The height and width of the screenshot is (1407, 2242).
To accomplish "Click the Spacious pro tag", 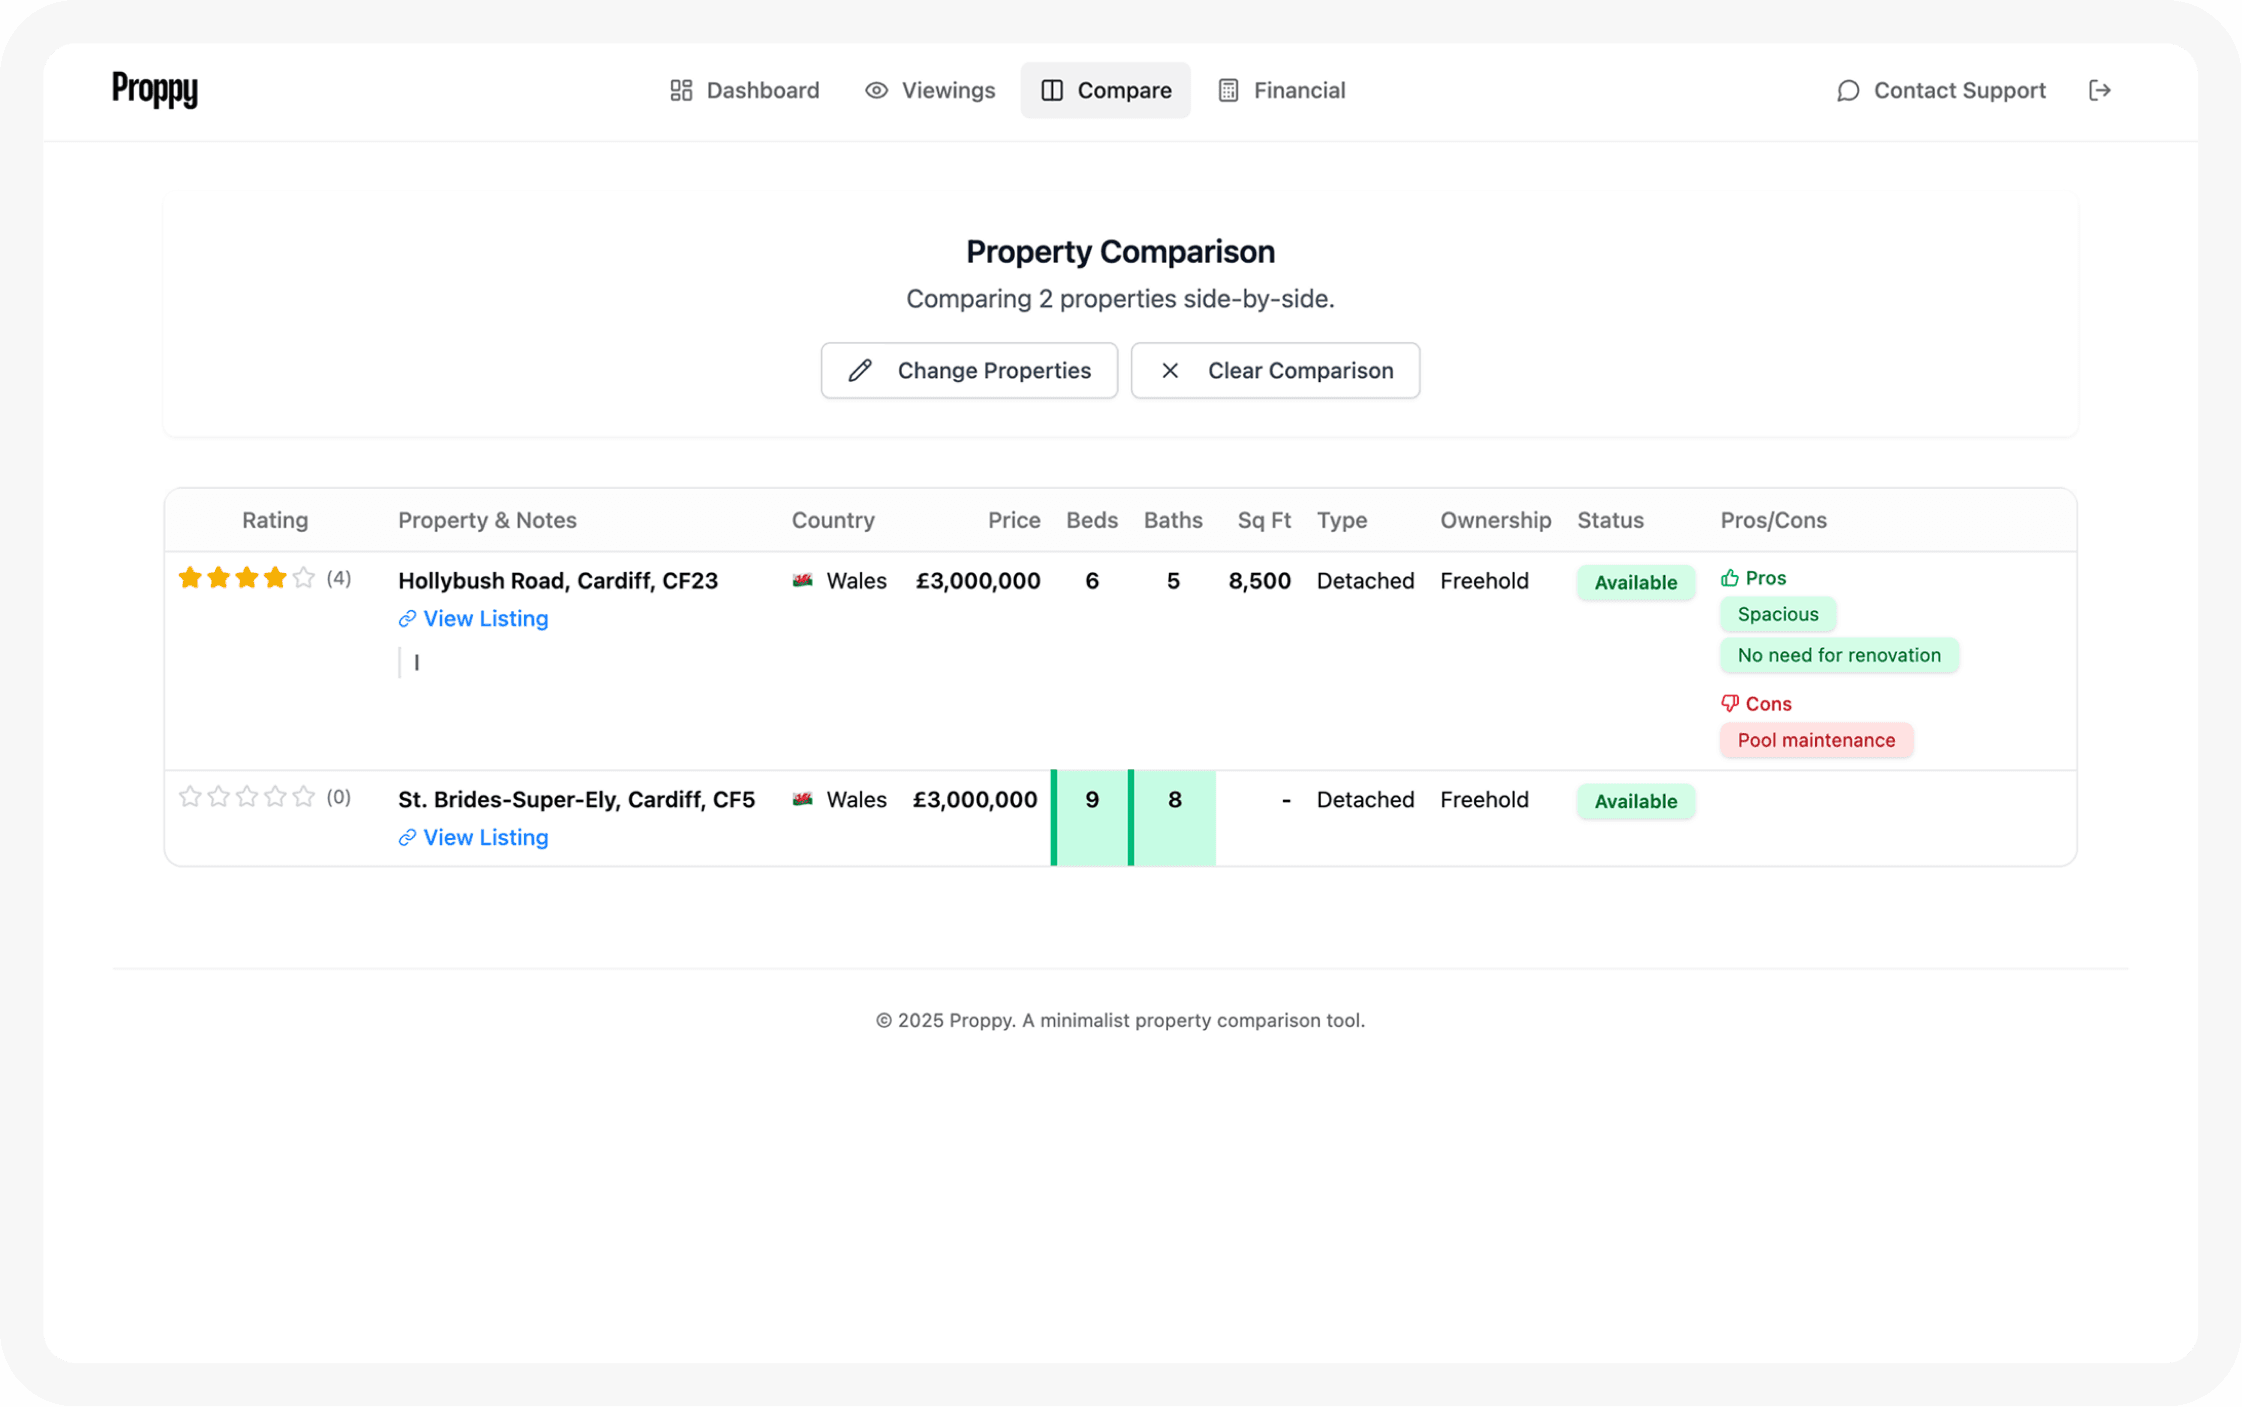I will pos(1778,614).
